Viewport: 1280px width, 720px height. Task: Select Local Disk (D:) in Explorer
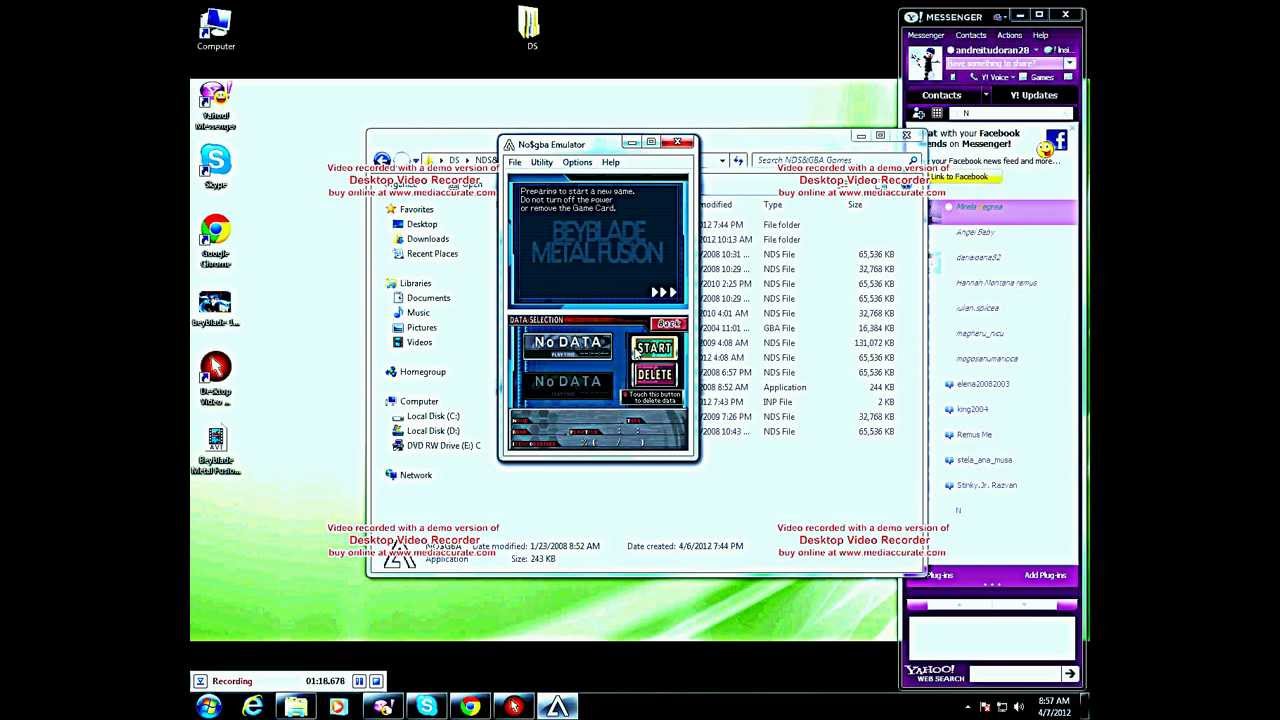click(433, 431)
